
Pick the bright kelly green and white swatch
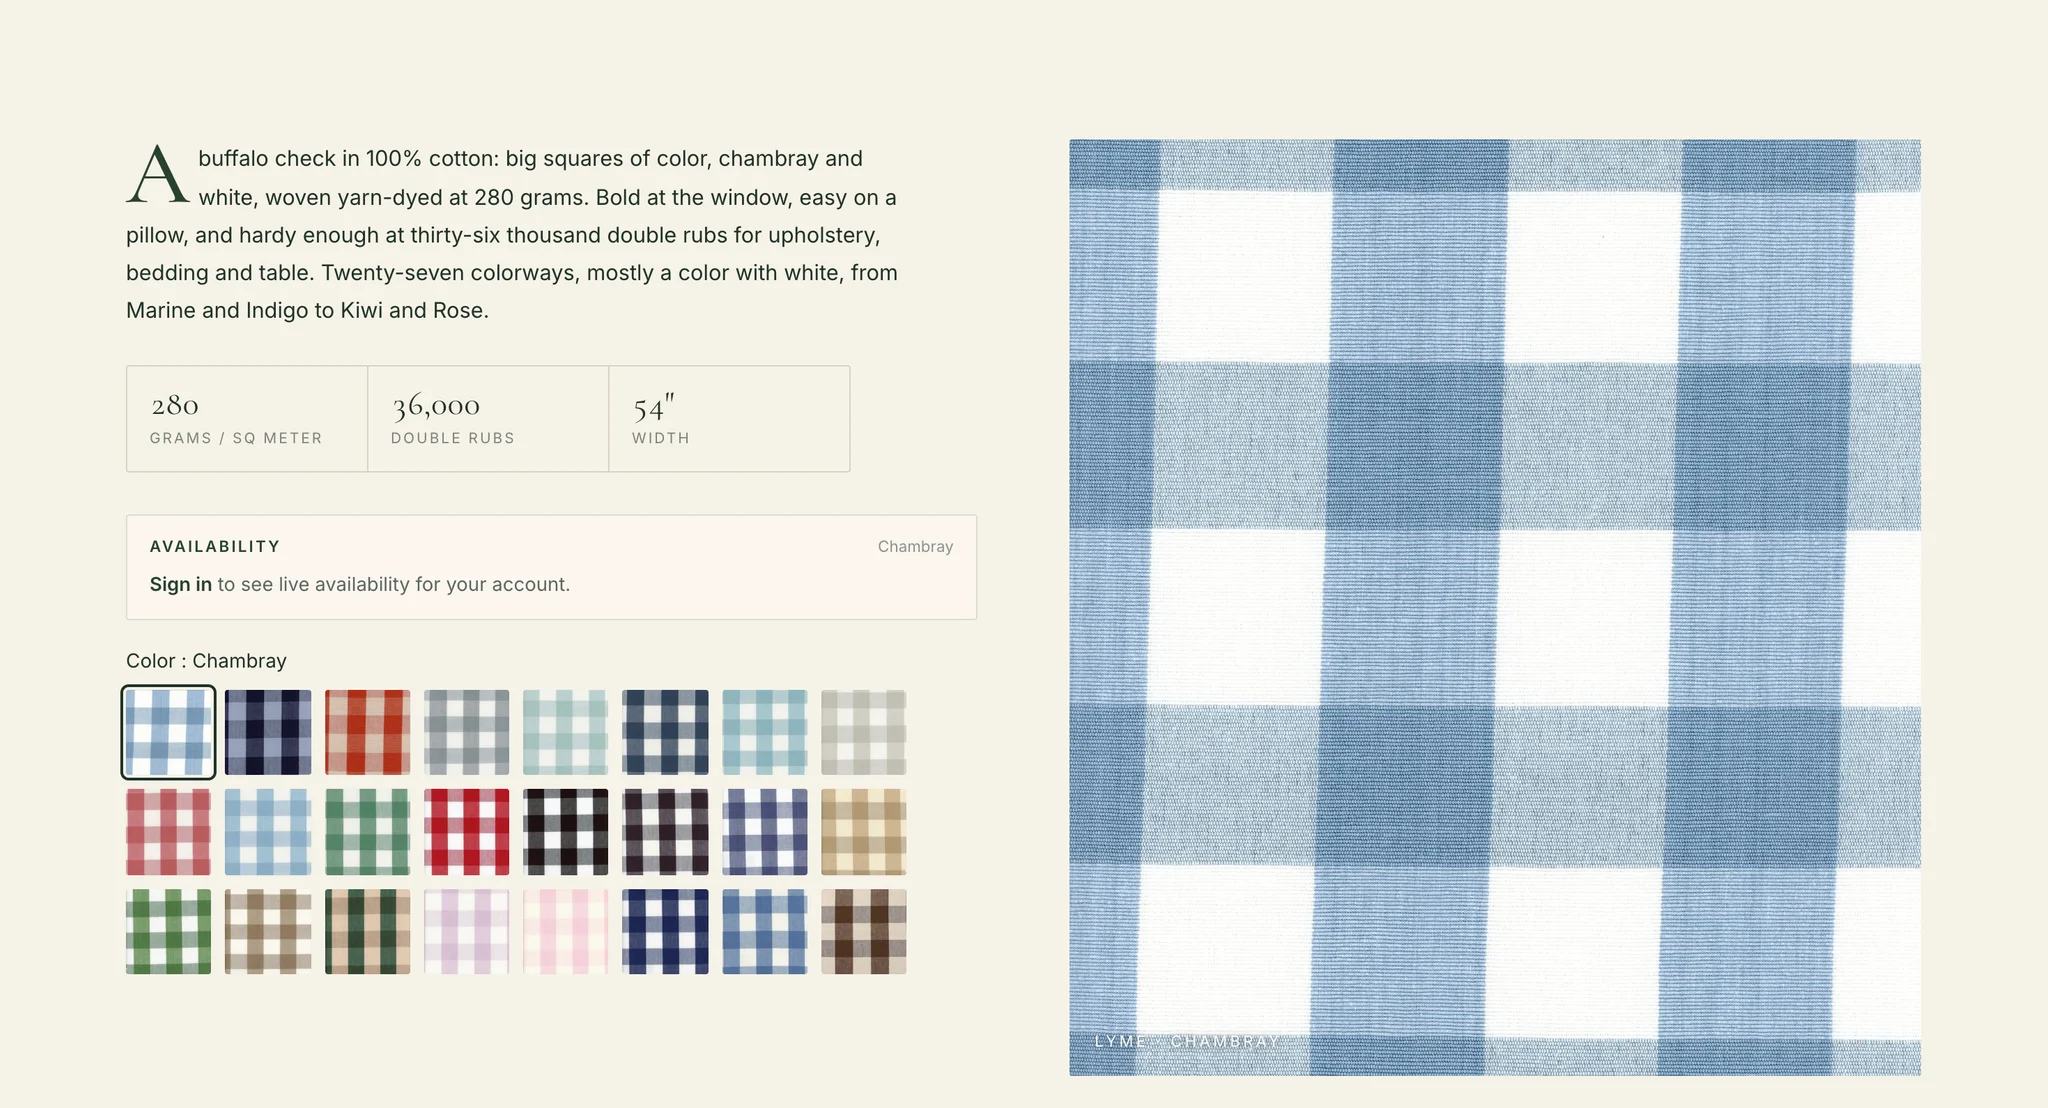(x=168, y=931)
